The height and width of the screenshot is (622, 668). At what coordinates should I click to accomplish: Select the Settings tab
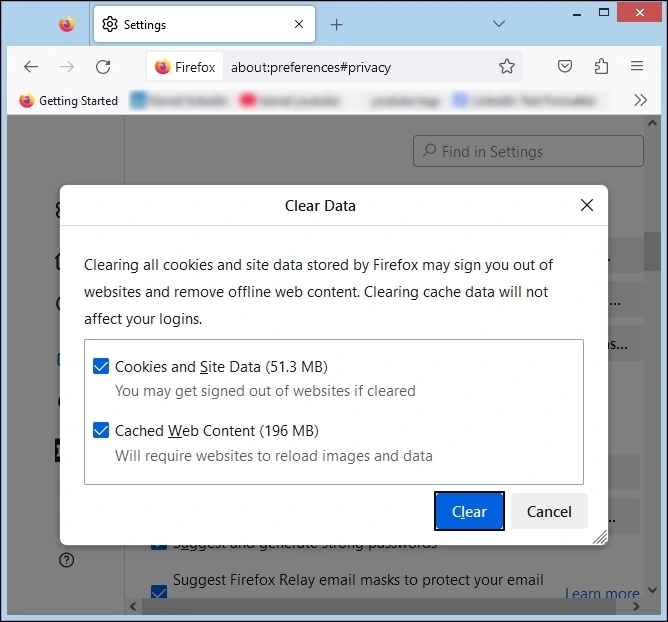204,24
